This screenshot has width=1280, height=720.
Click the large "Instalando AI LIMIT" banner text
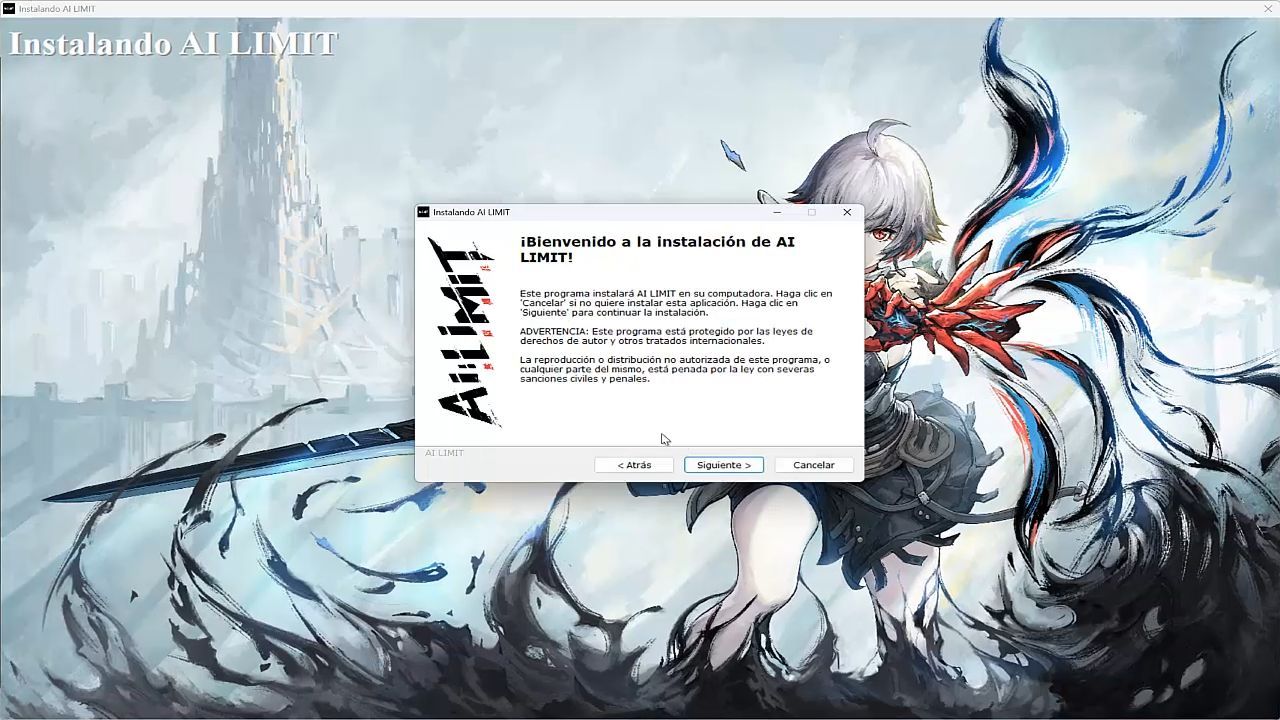click(x=173, y=44)
